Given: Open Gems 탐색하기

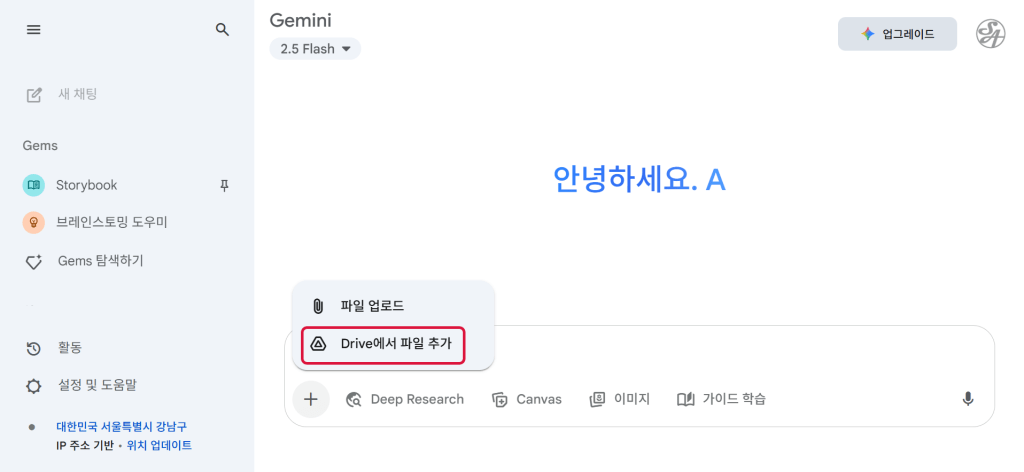Looking at the screenshot, I should (x=100, y=260).
